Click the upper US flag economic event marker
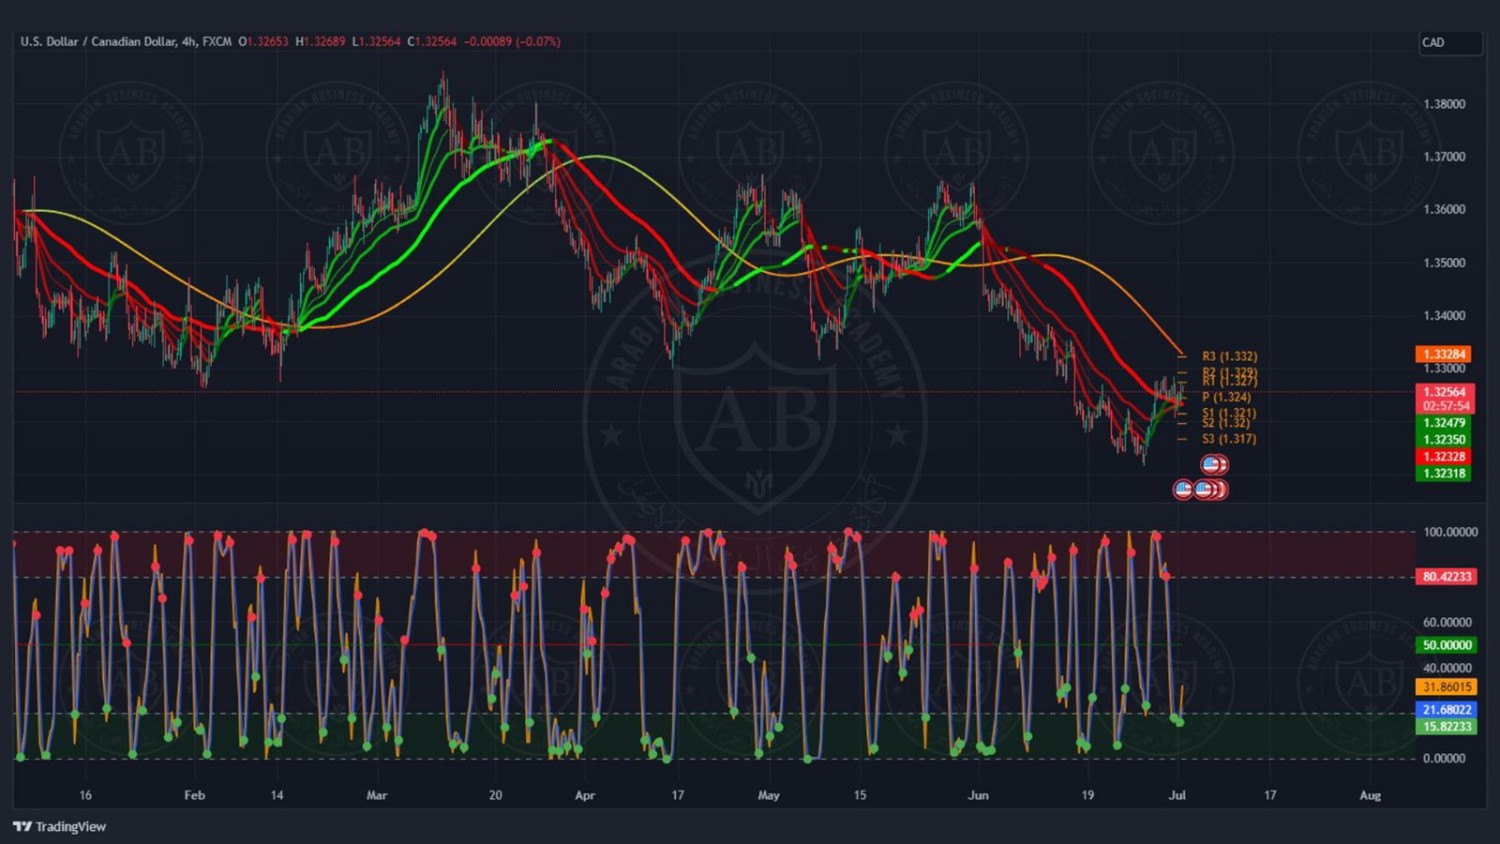The width and height of the screenshot is (1500, 844). (1211, 464)
